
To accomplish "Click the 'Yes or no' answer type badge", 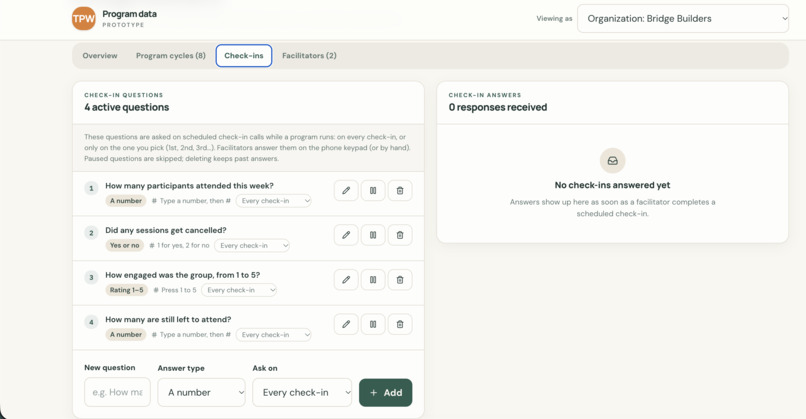I will 124,245.
